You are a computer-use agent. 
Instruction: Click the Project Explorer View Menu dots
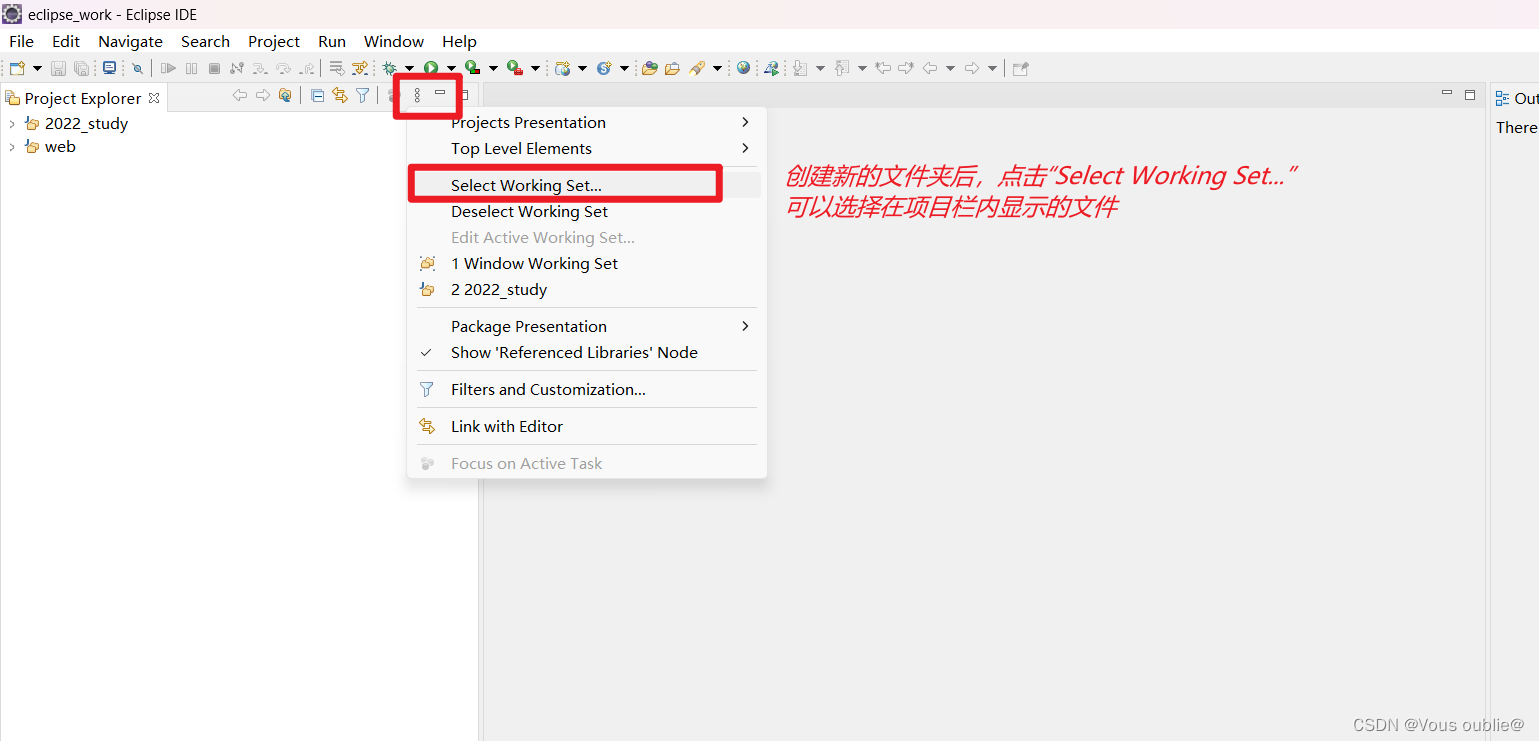pos(417,96)
